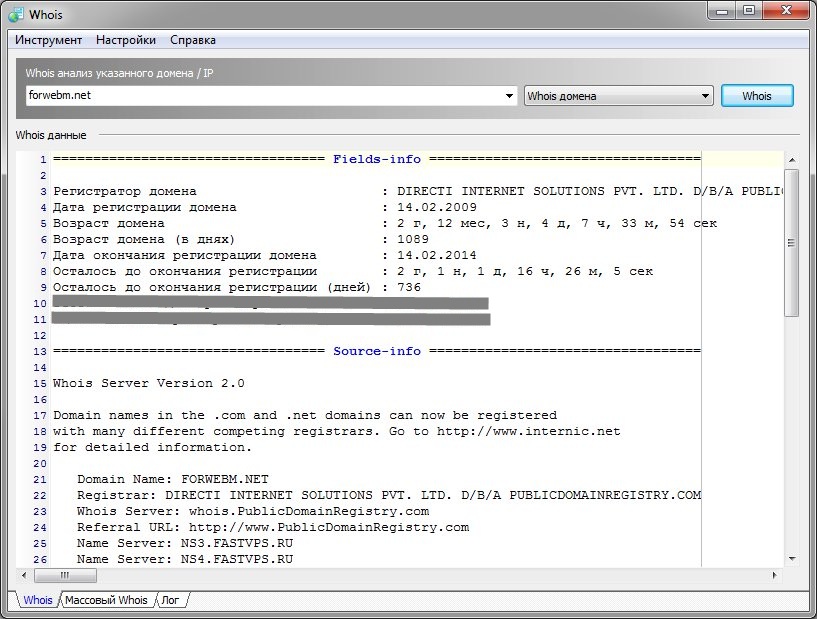Click the horizontal scrollbar left arrow
817x619 pixels.
(x=25, y=576)
